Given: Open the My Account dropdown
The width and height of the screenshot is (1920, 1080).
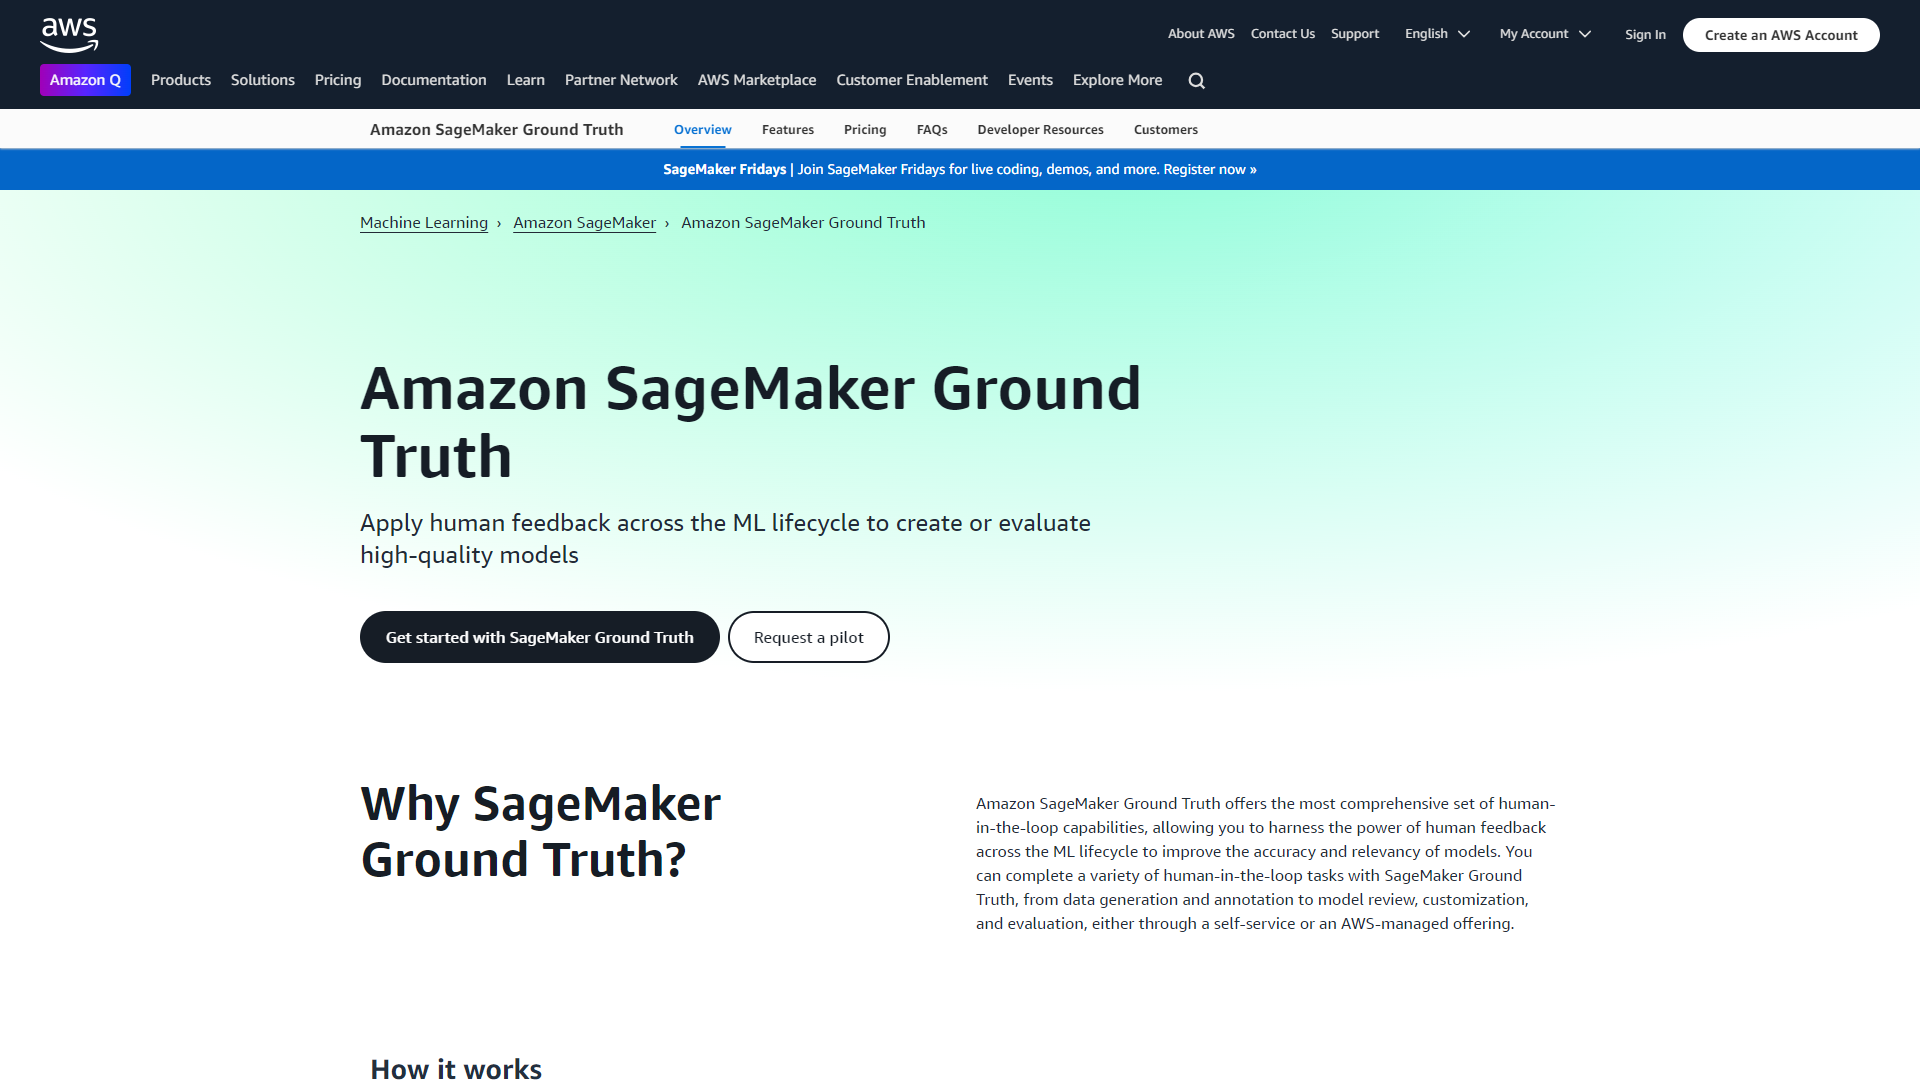Looking at the screenshot, I should (x=1544, y=33).
